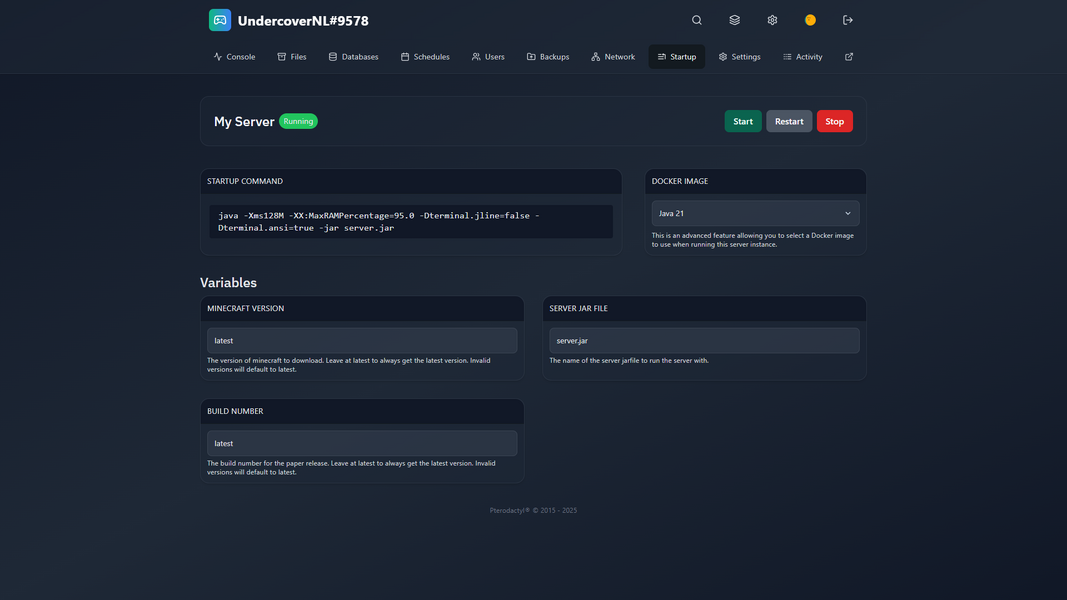Click the orange account avatar

pos(810,20)
